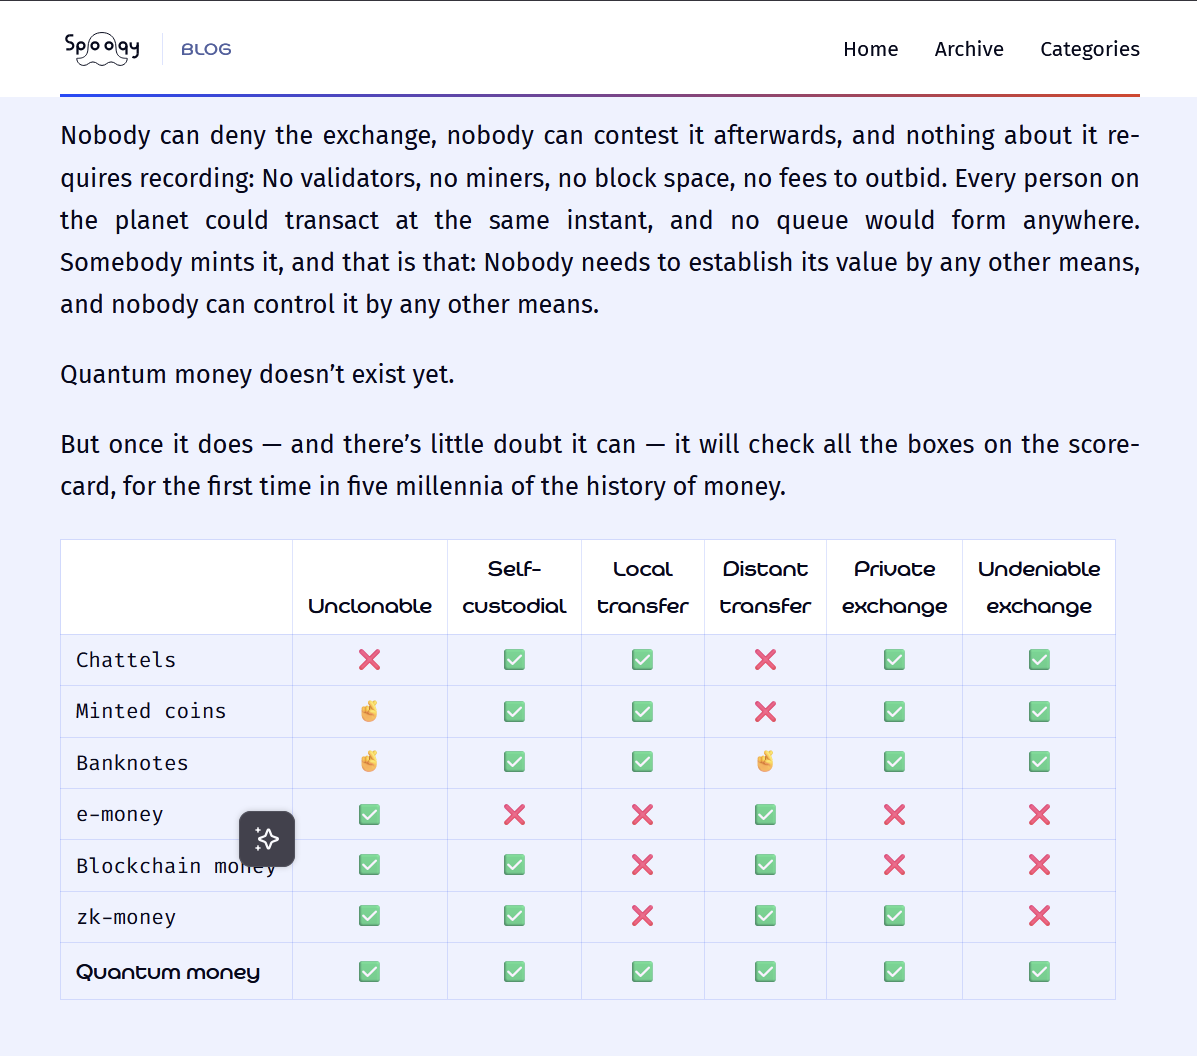Click the Self-custodial column header
The width and height of the screenshot is (1197, 1056).
coord(515,587)
